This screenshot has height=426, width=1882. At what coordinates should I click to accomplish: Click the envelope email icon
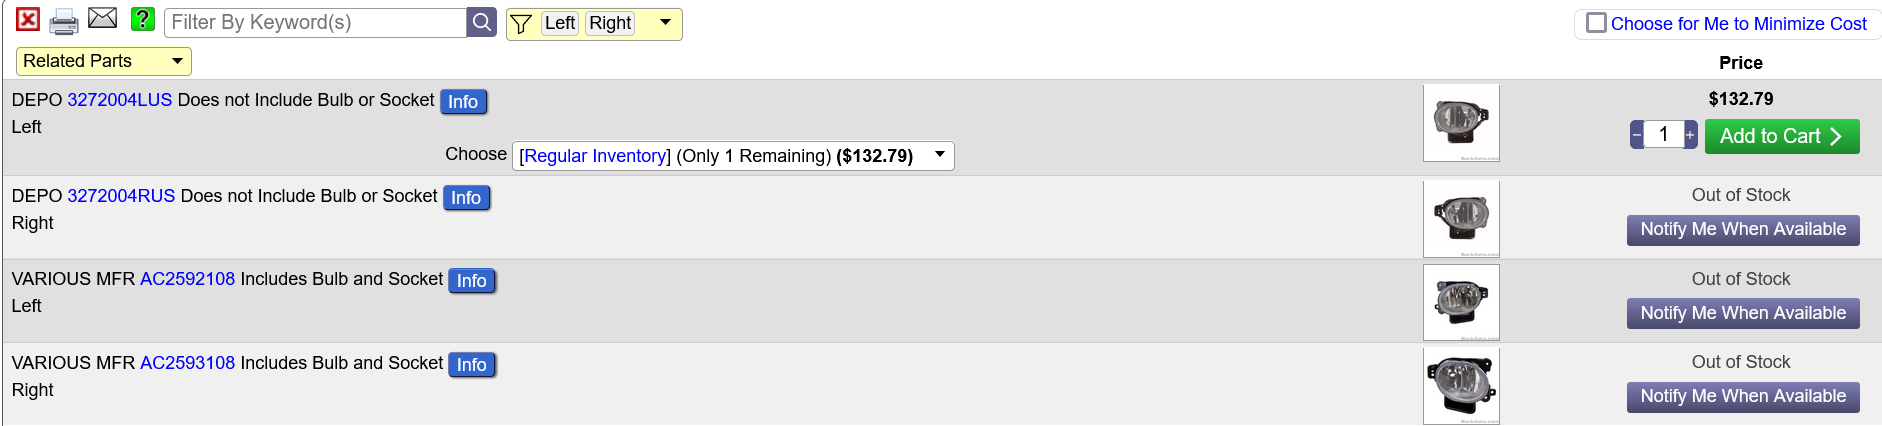coord(103,18)
